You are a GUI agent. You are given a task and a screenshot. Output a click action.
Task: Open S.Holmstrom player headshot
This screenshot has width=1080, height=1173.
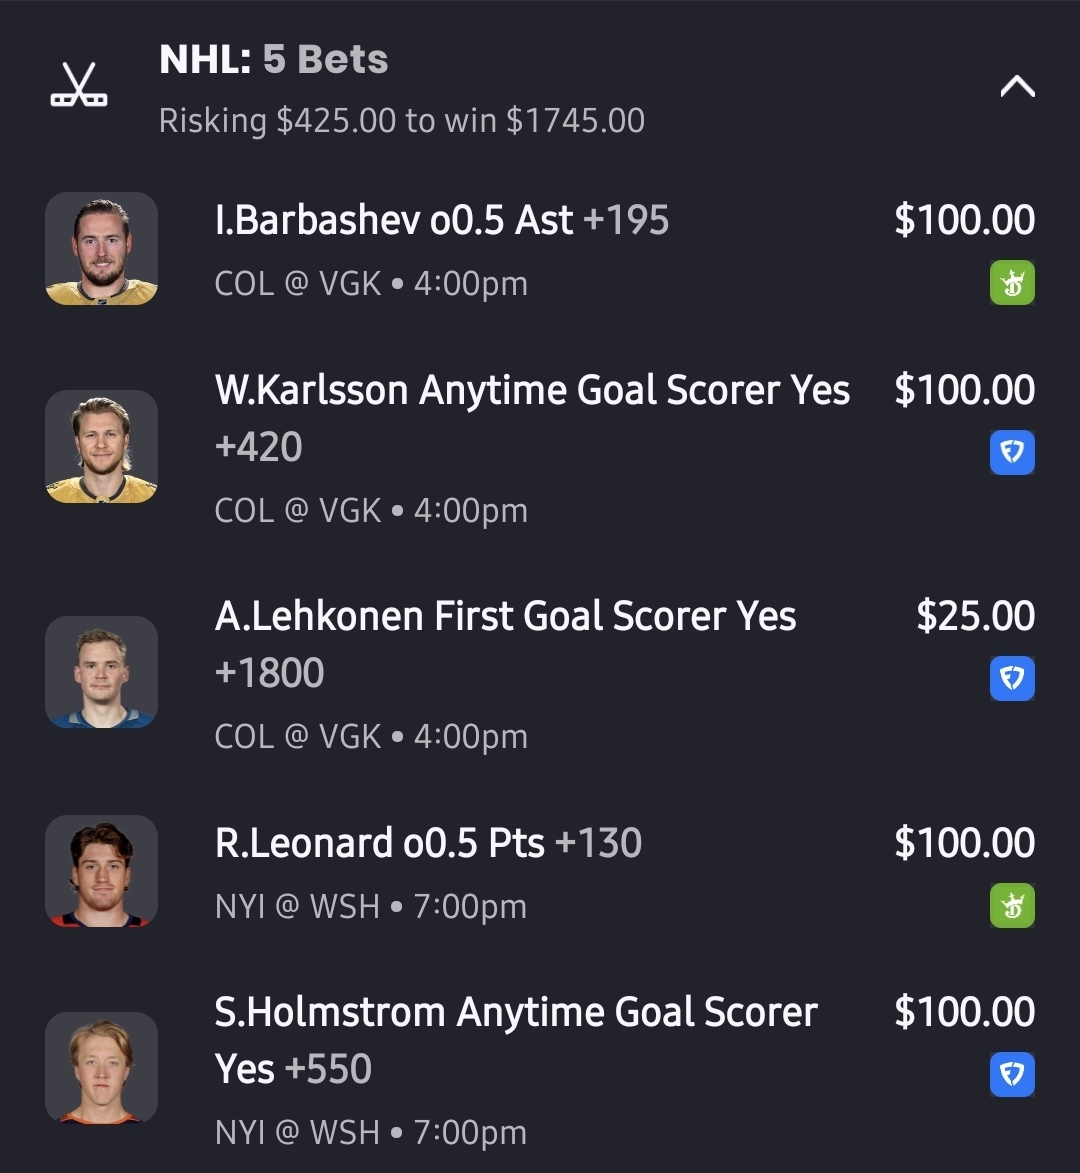pyautogui.click(x=101, y=1068)
